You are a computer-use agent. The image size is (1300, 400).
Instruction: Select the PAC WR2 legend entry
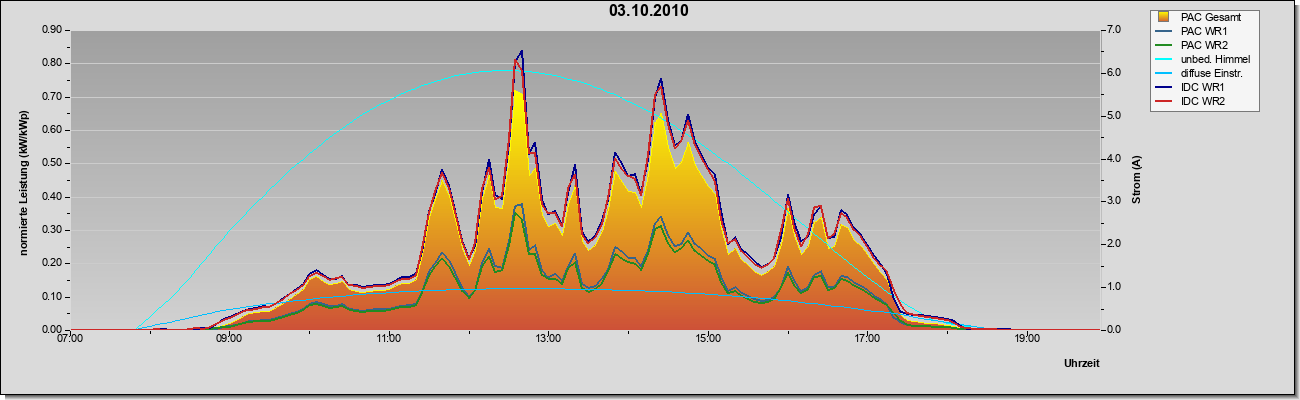point(1201,45)
